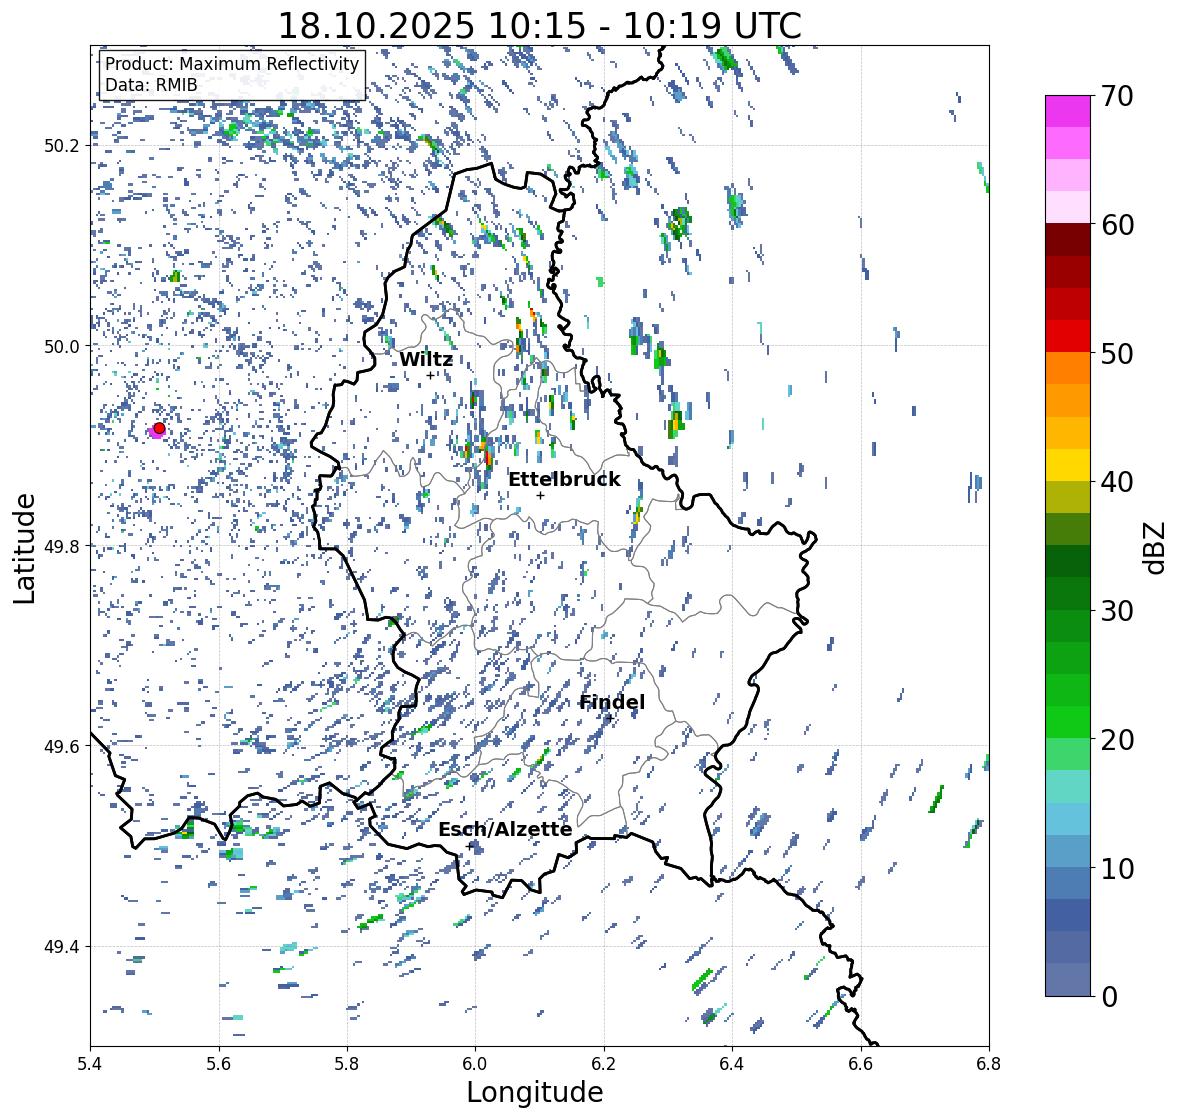
Task: Click the magenta top colorbar segment
Action: tap(1068, 111)
